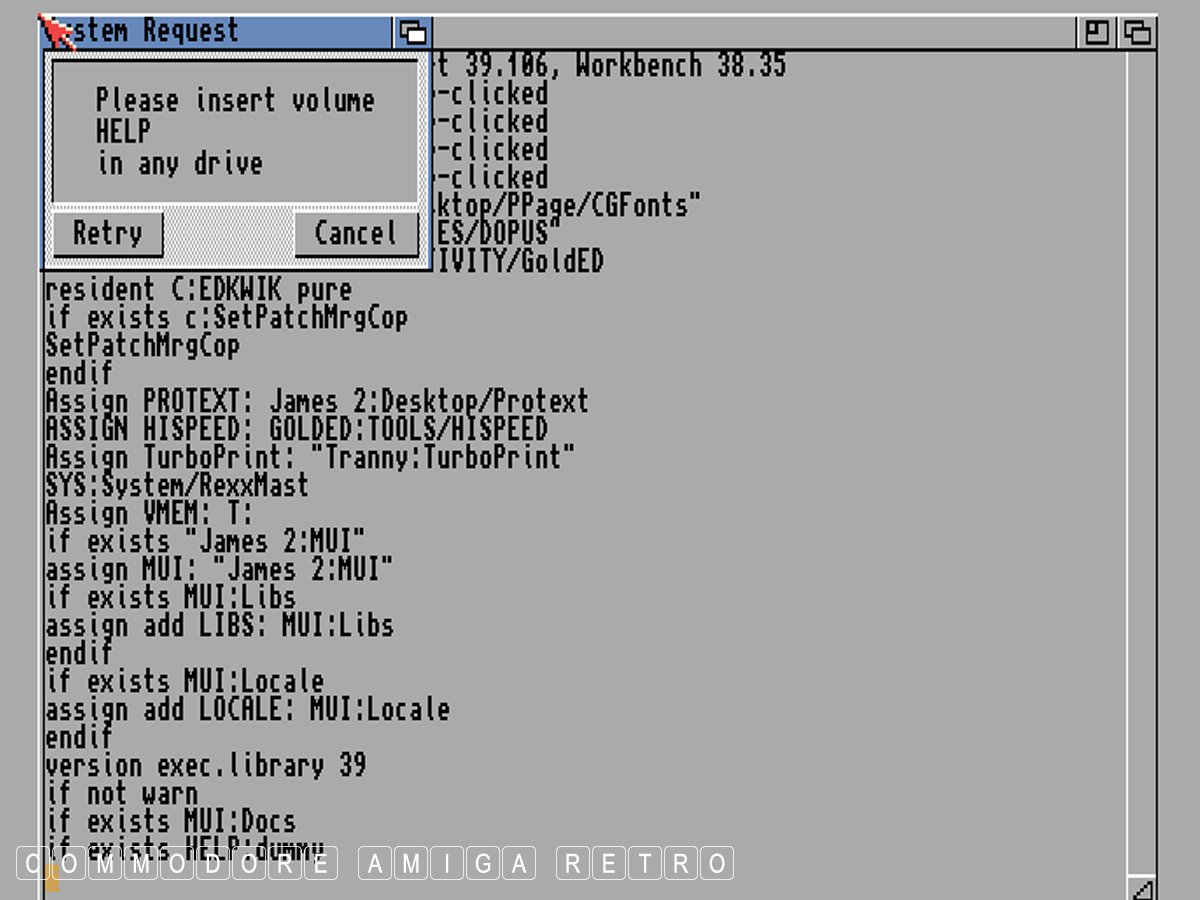Click the "SYS:System/RexxMast" line
1200x900 pixels.
(176, 486)
